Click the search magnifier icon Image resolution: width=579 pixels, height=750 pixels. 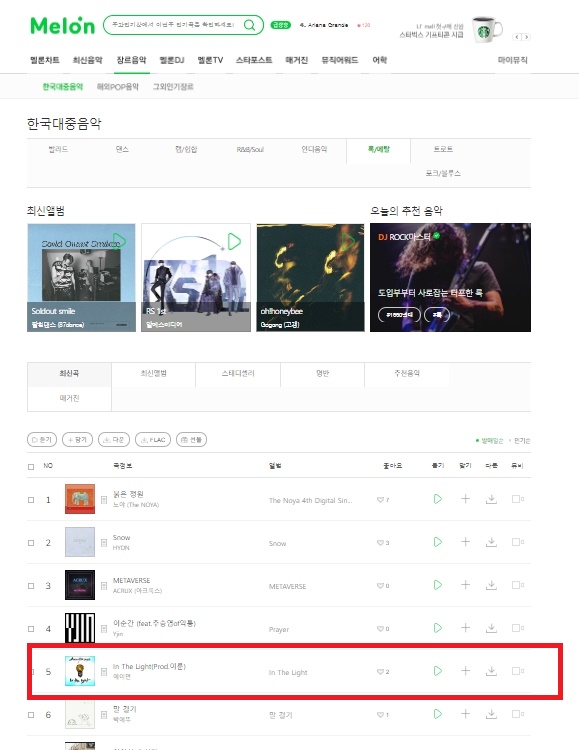(x=249, y=25)
